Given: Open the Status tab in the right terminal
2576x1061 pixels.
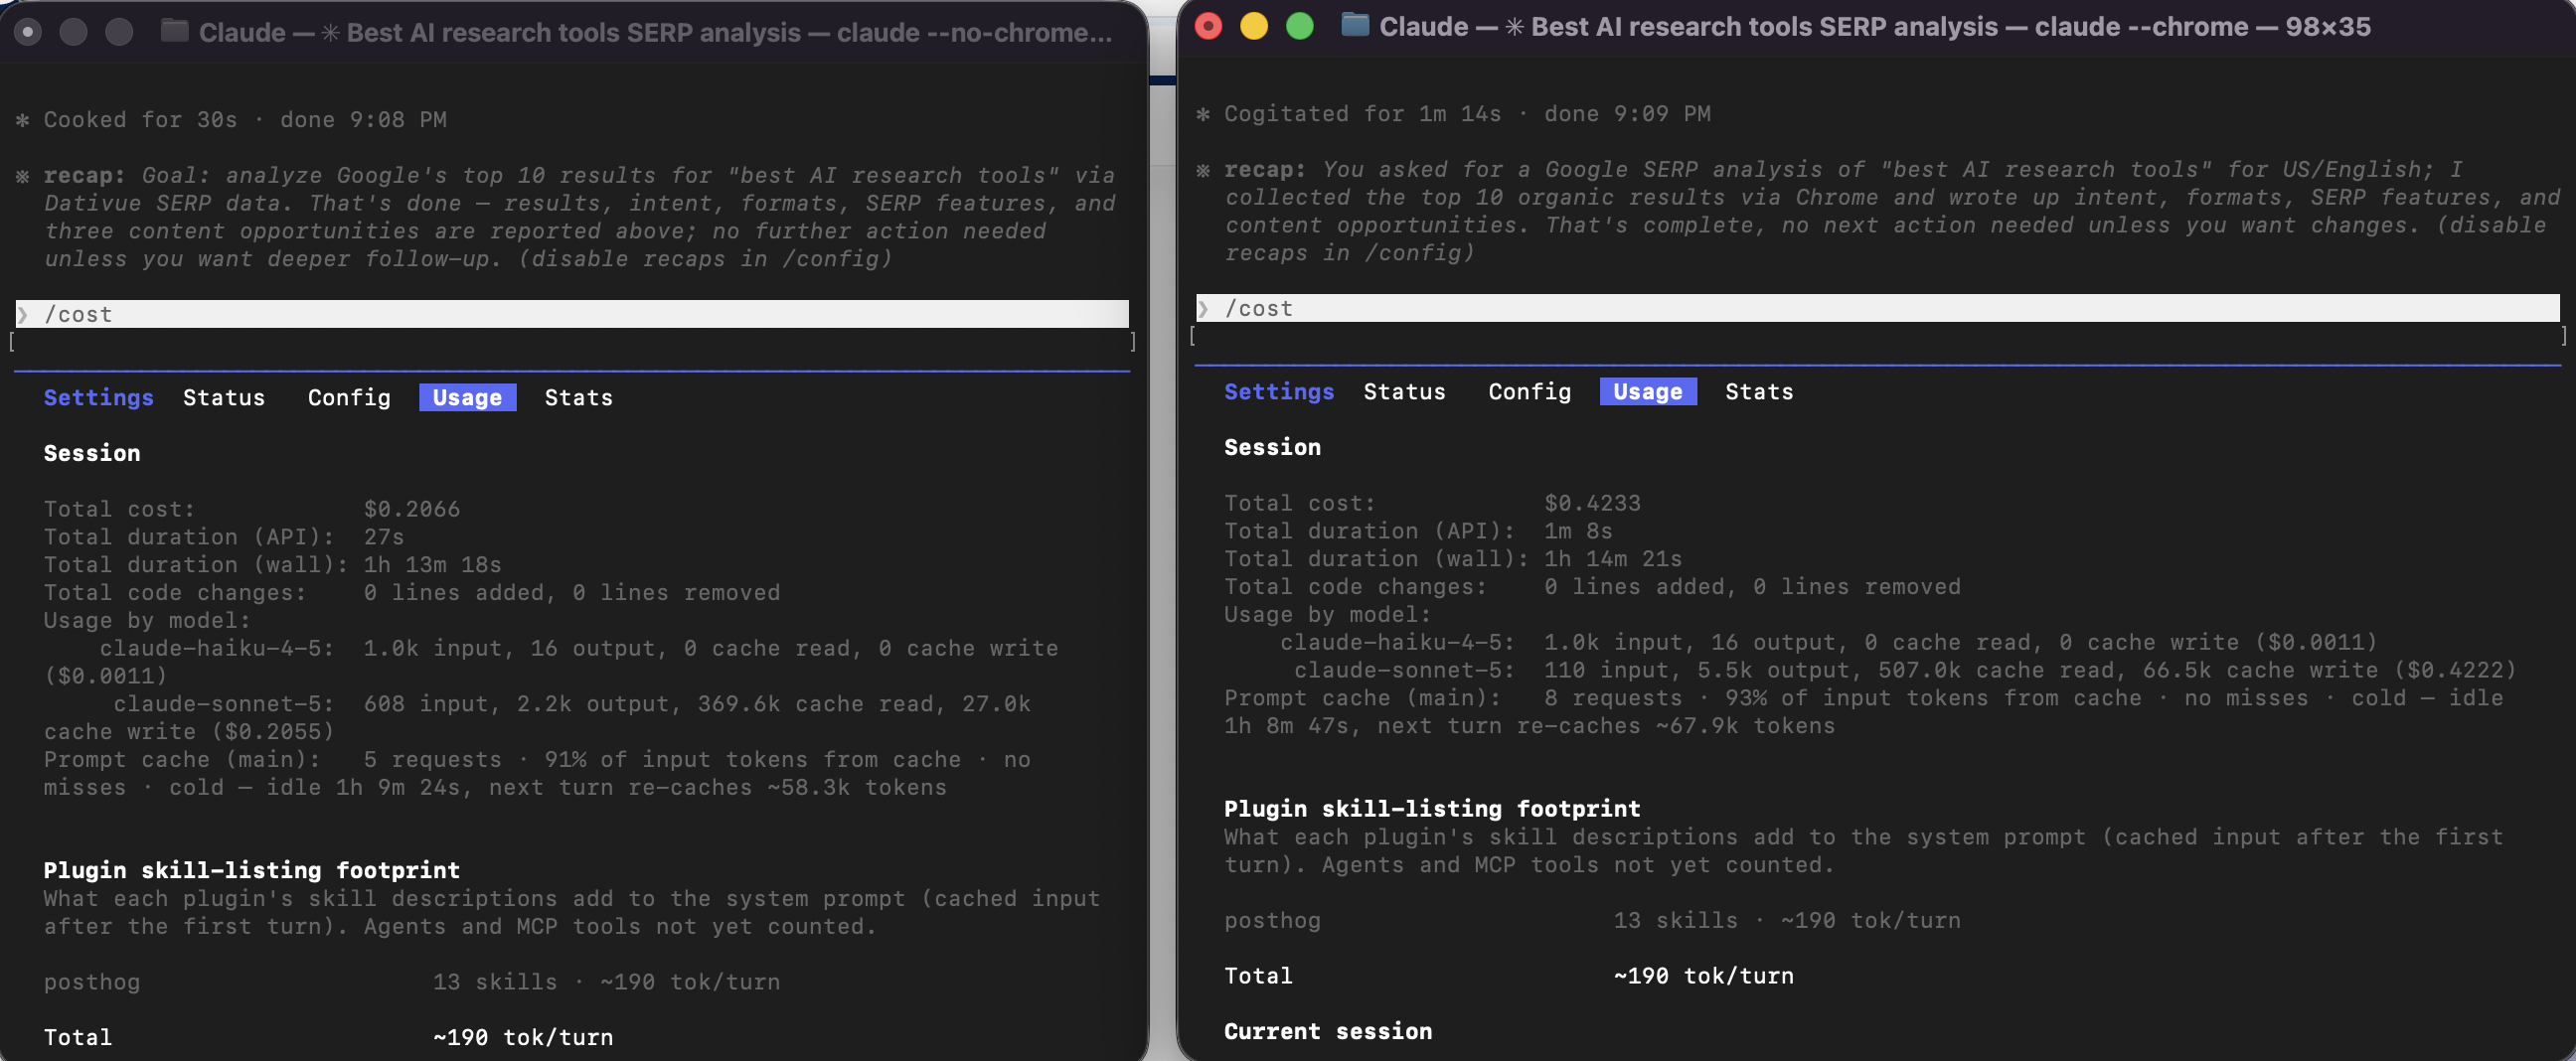Looking at the screenshot, I should click(1404, 391).
